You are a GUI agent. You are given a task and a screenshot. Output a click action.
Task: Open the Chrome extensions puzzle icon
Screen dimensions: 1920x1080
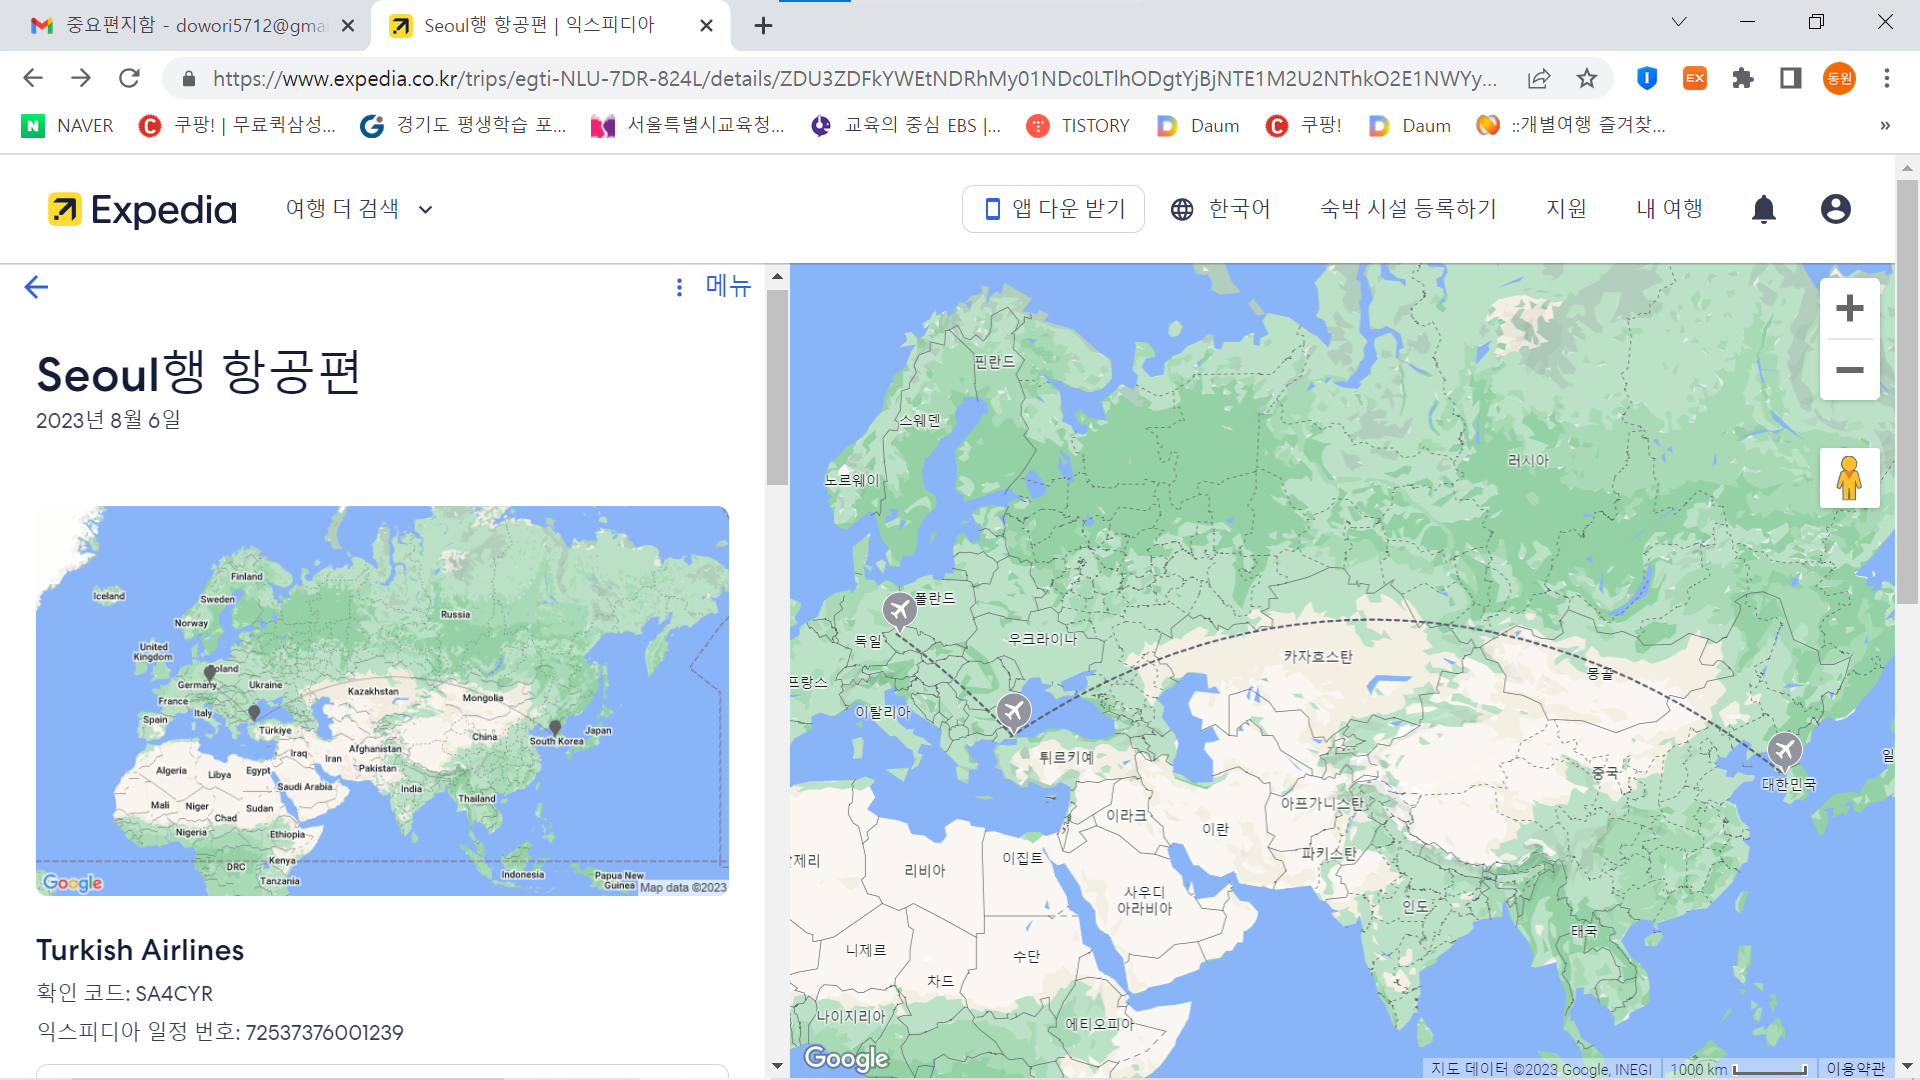pos(1743,78)
